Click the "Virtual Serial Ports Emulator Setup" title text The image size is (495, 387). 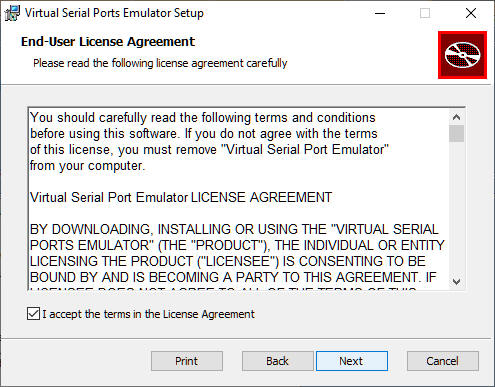coord(114,13)
